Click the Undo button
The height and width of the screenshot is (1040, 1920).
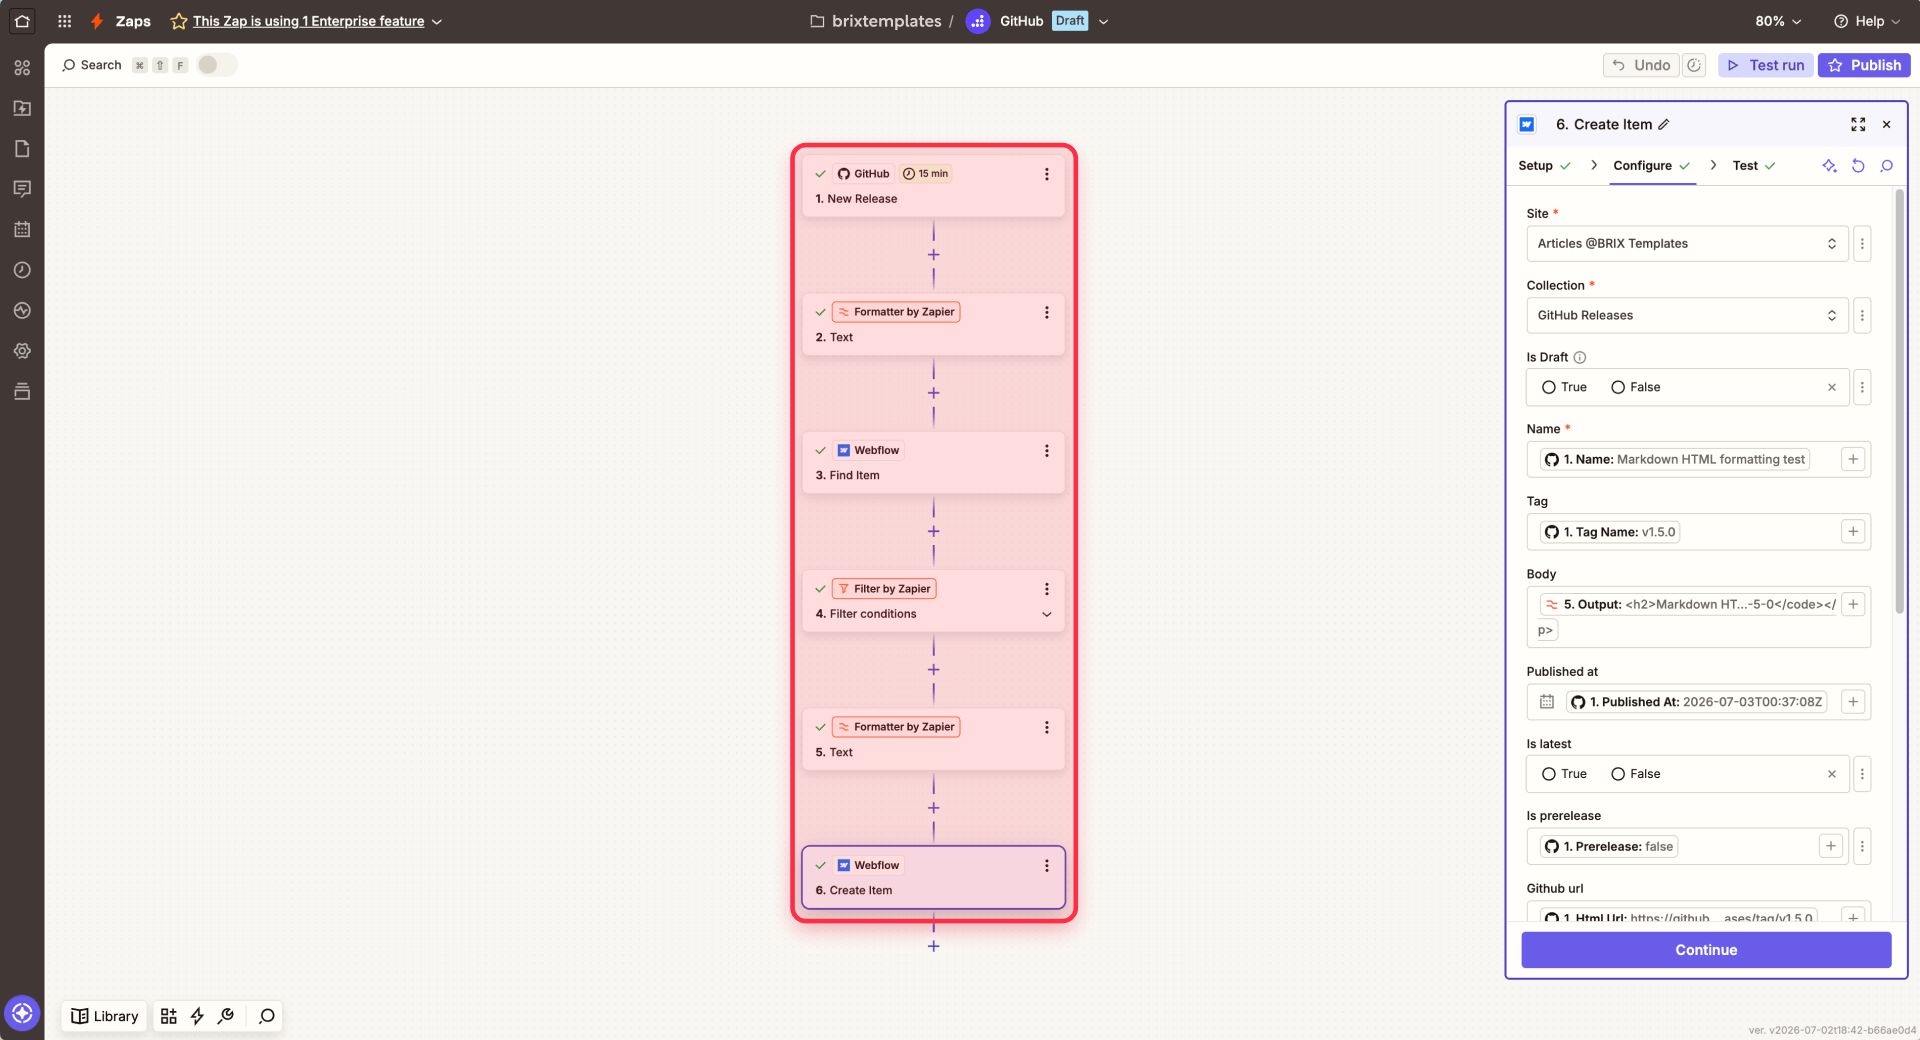1641,65
